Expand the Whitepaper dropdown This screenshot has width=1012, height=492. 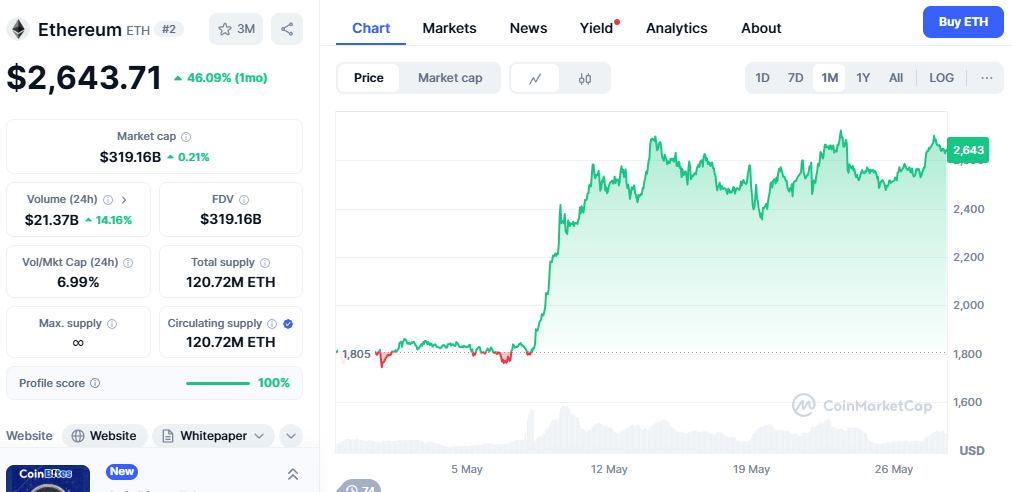point(213,436)
